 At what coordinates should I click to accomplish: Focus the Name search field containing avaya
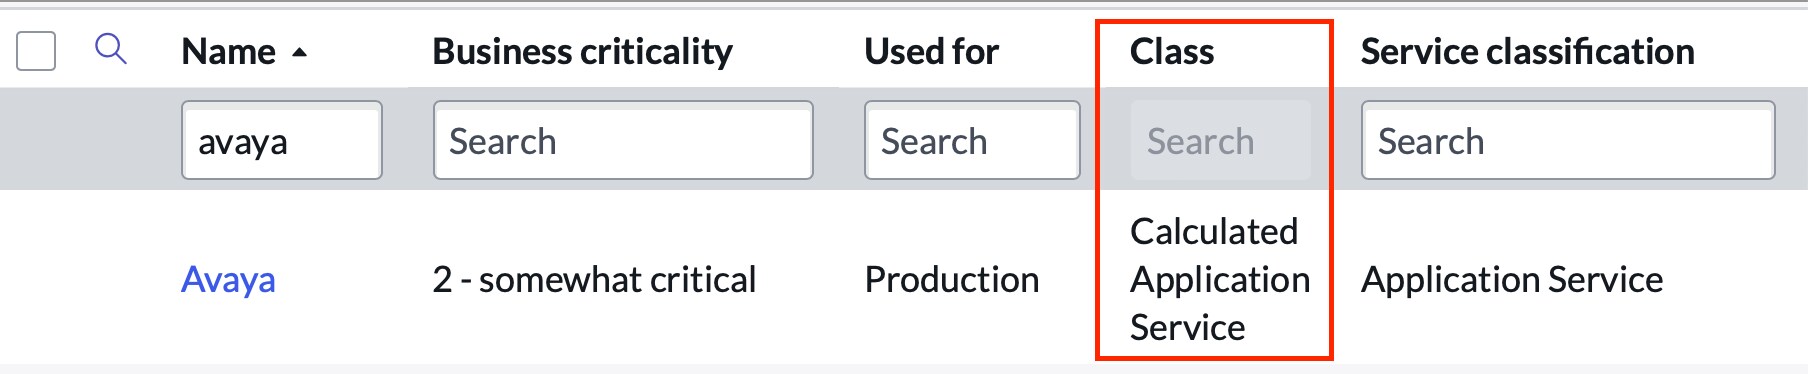282,140
